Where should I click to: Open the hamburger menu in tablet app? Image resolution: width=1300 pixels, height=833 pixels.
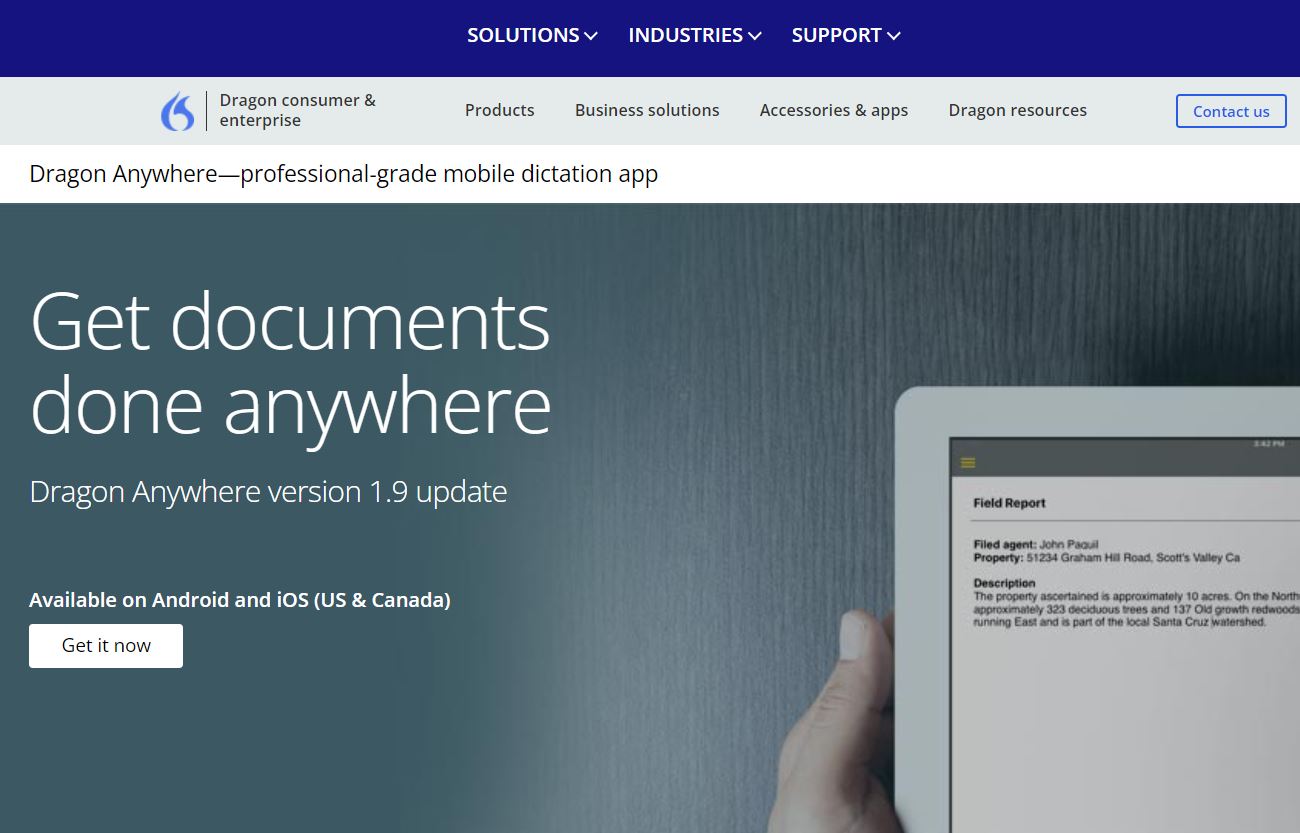click(x=967, y=463)
